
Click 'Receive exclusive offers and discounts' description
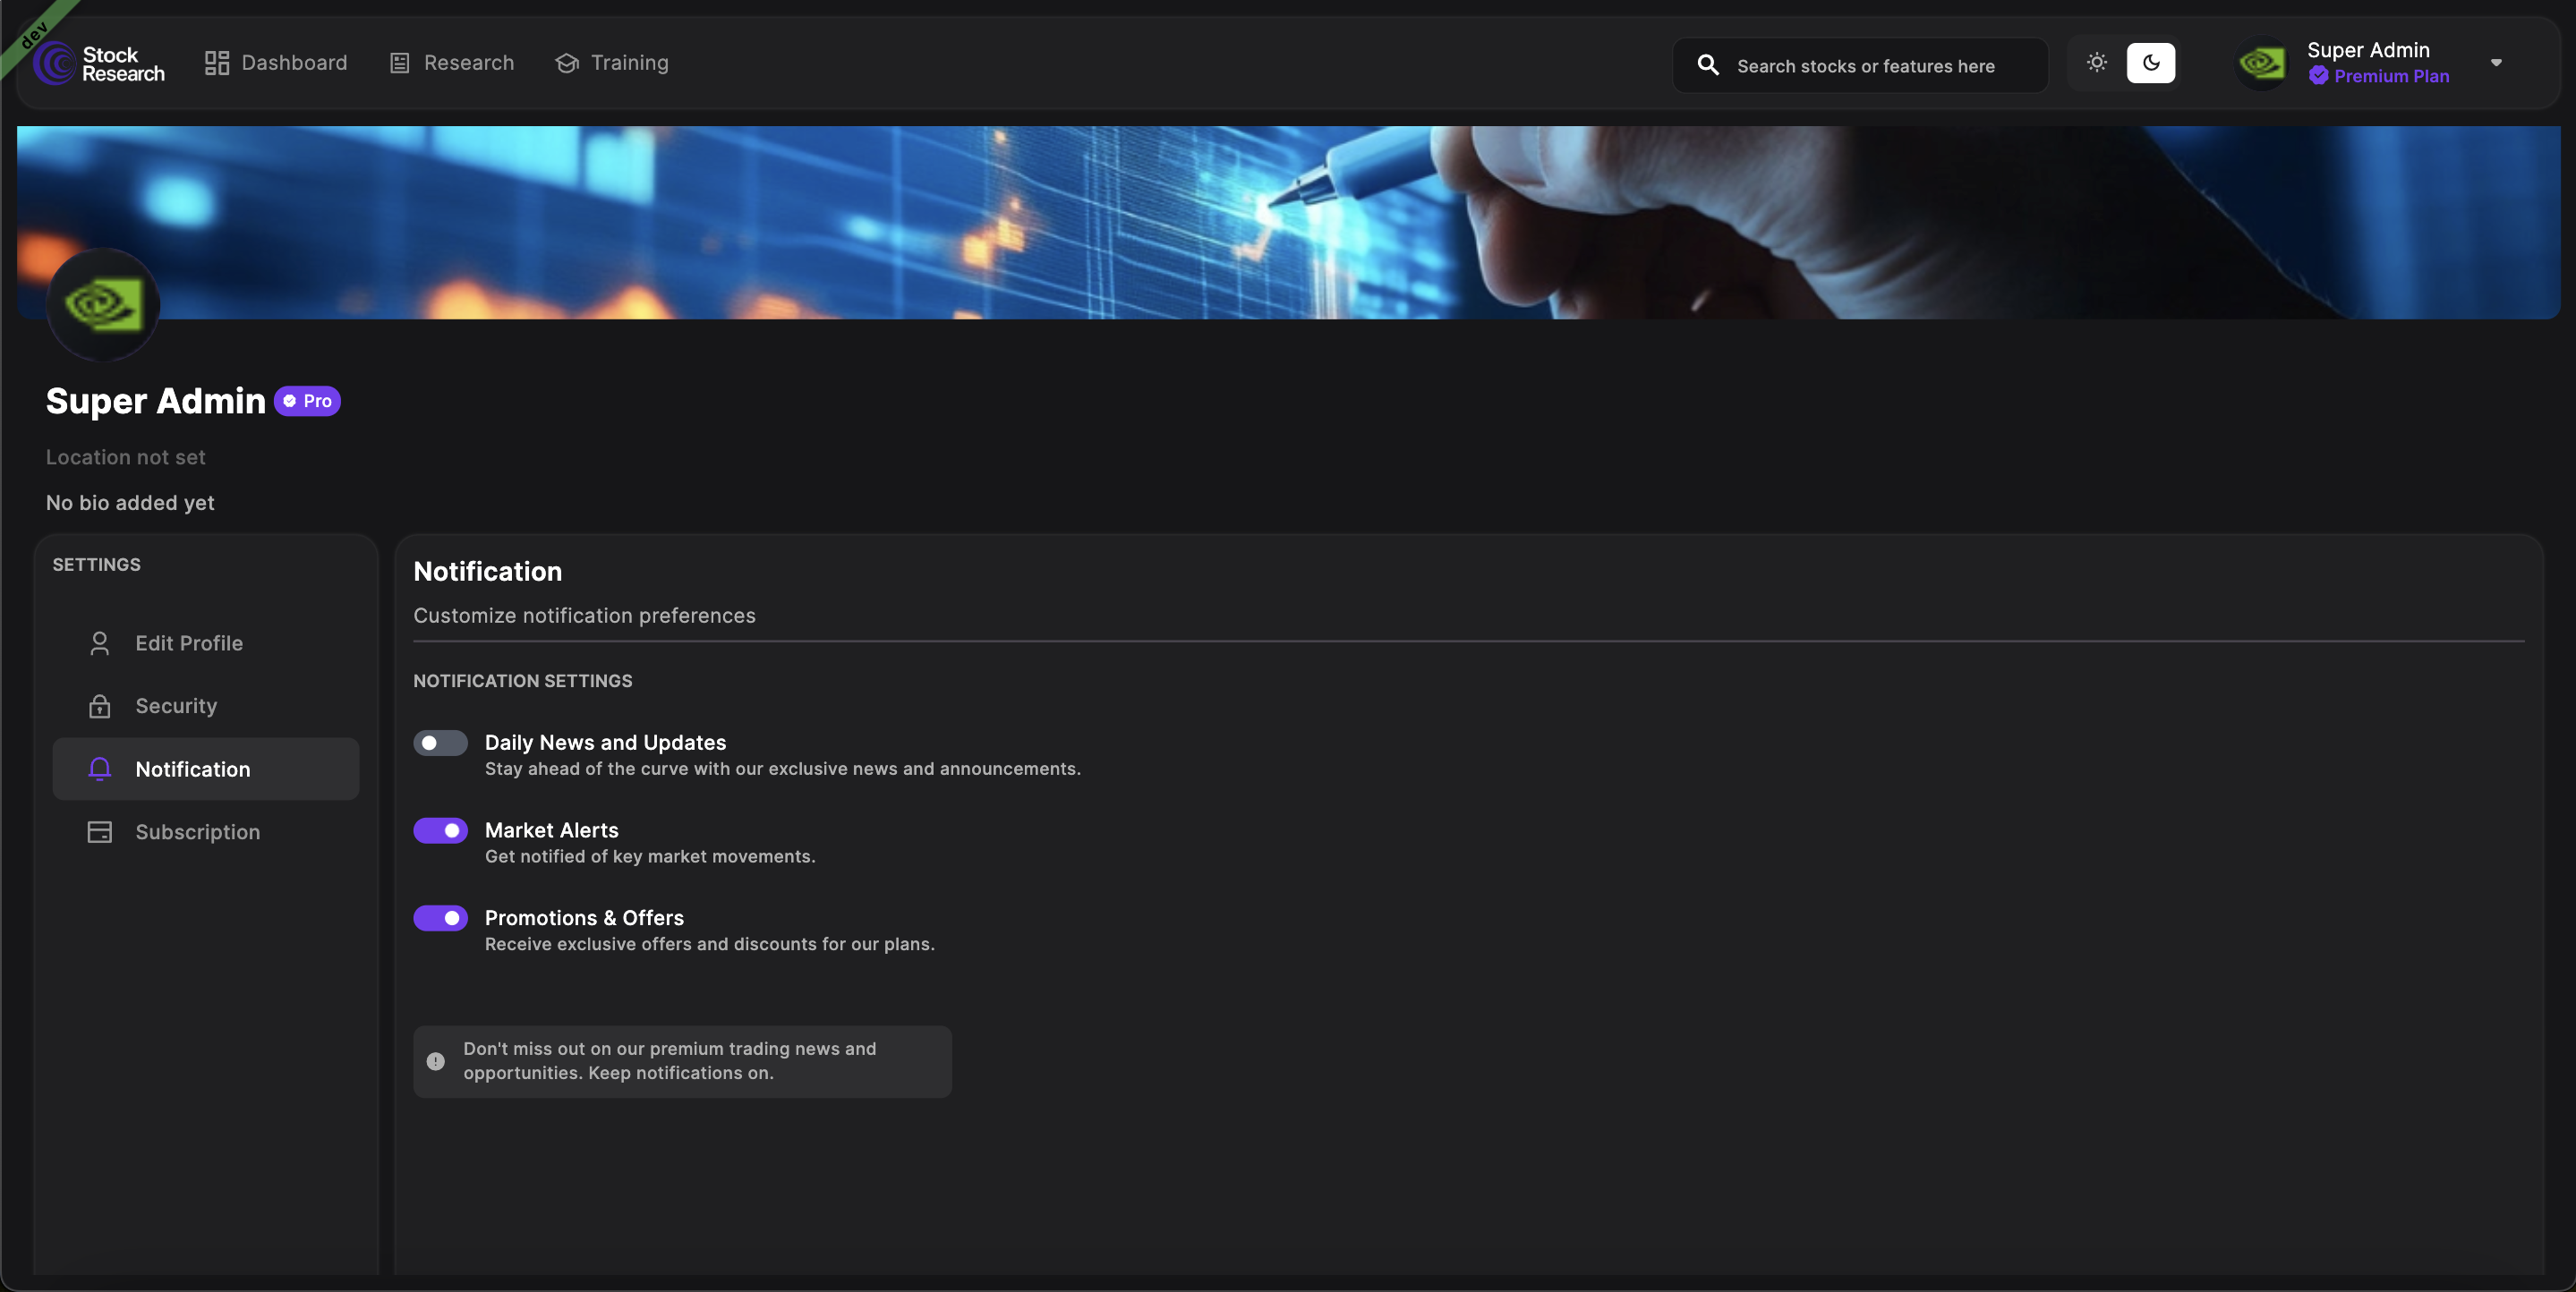tap(709, 944)
